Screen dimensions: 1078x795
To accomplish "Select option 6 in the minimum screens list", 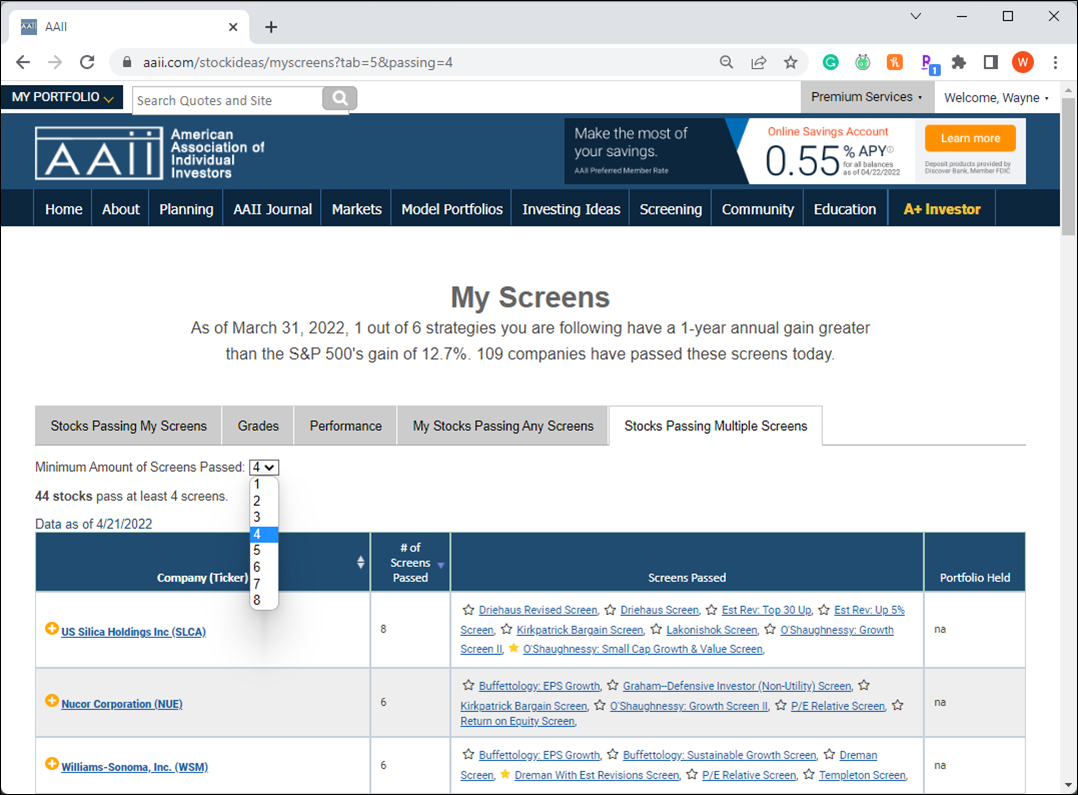I will (x=257, y=567).
